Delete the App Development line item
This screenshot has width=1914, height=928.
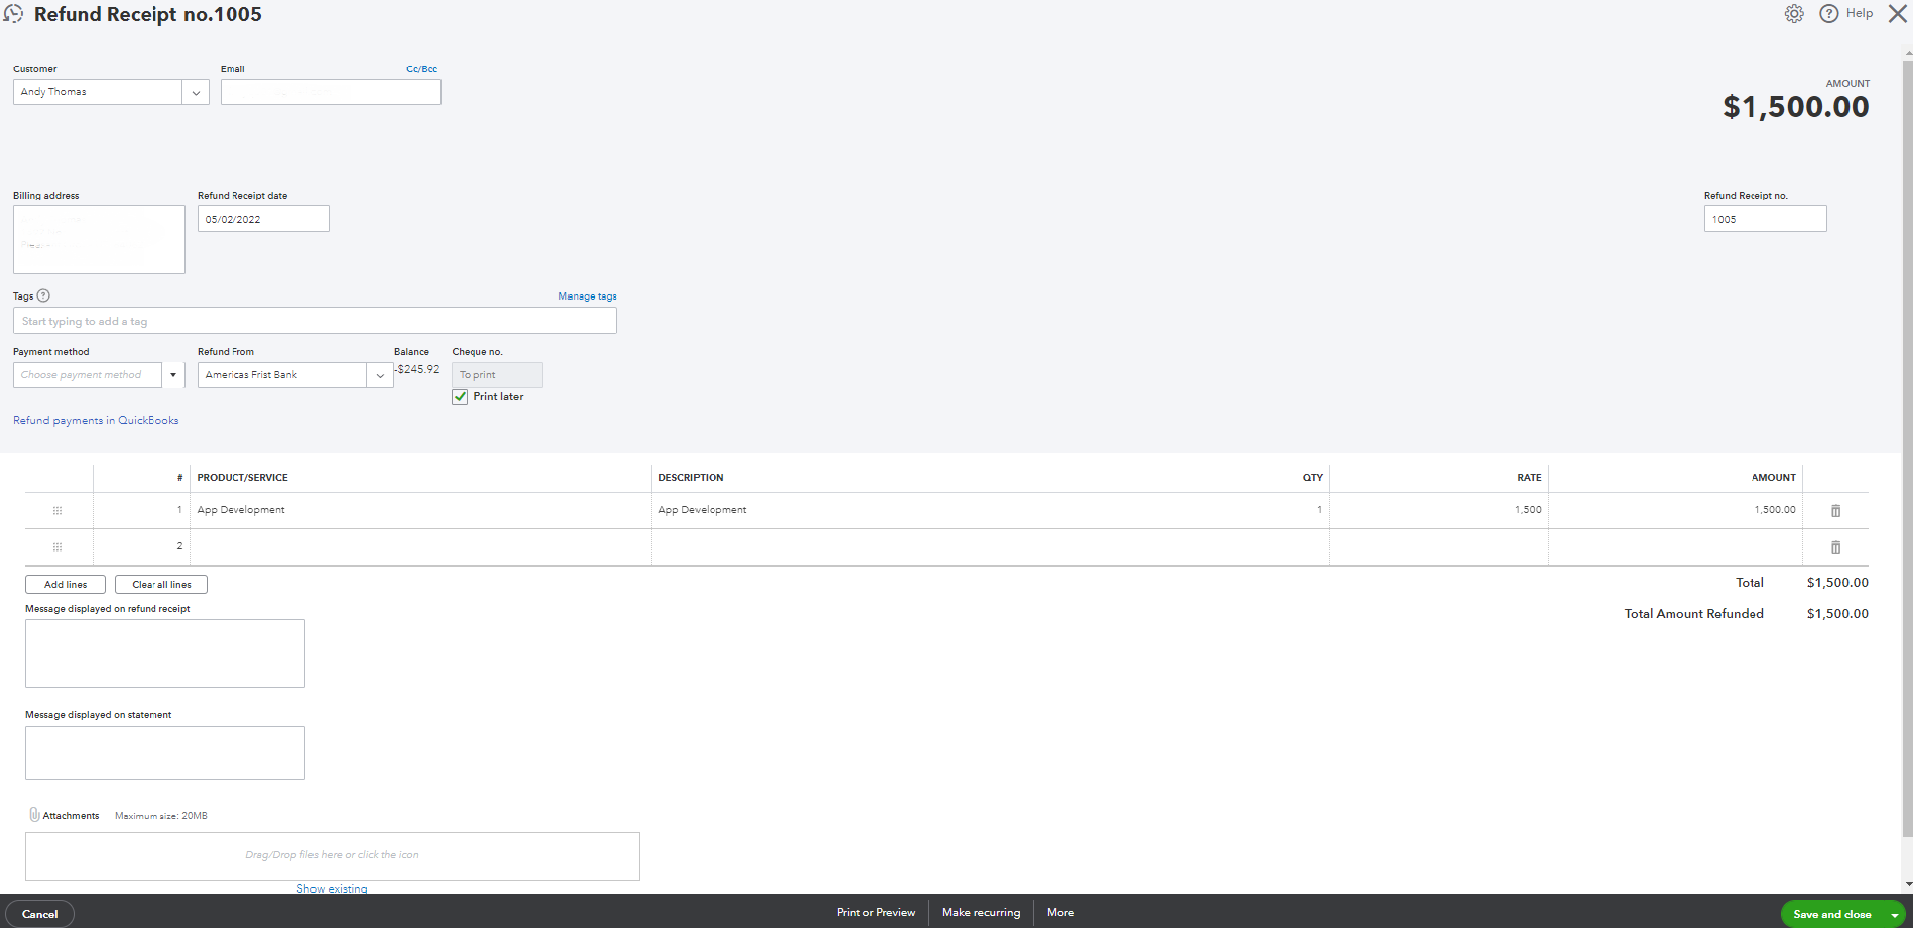1835,511
